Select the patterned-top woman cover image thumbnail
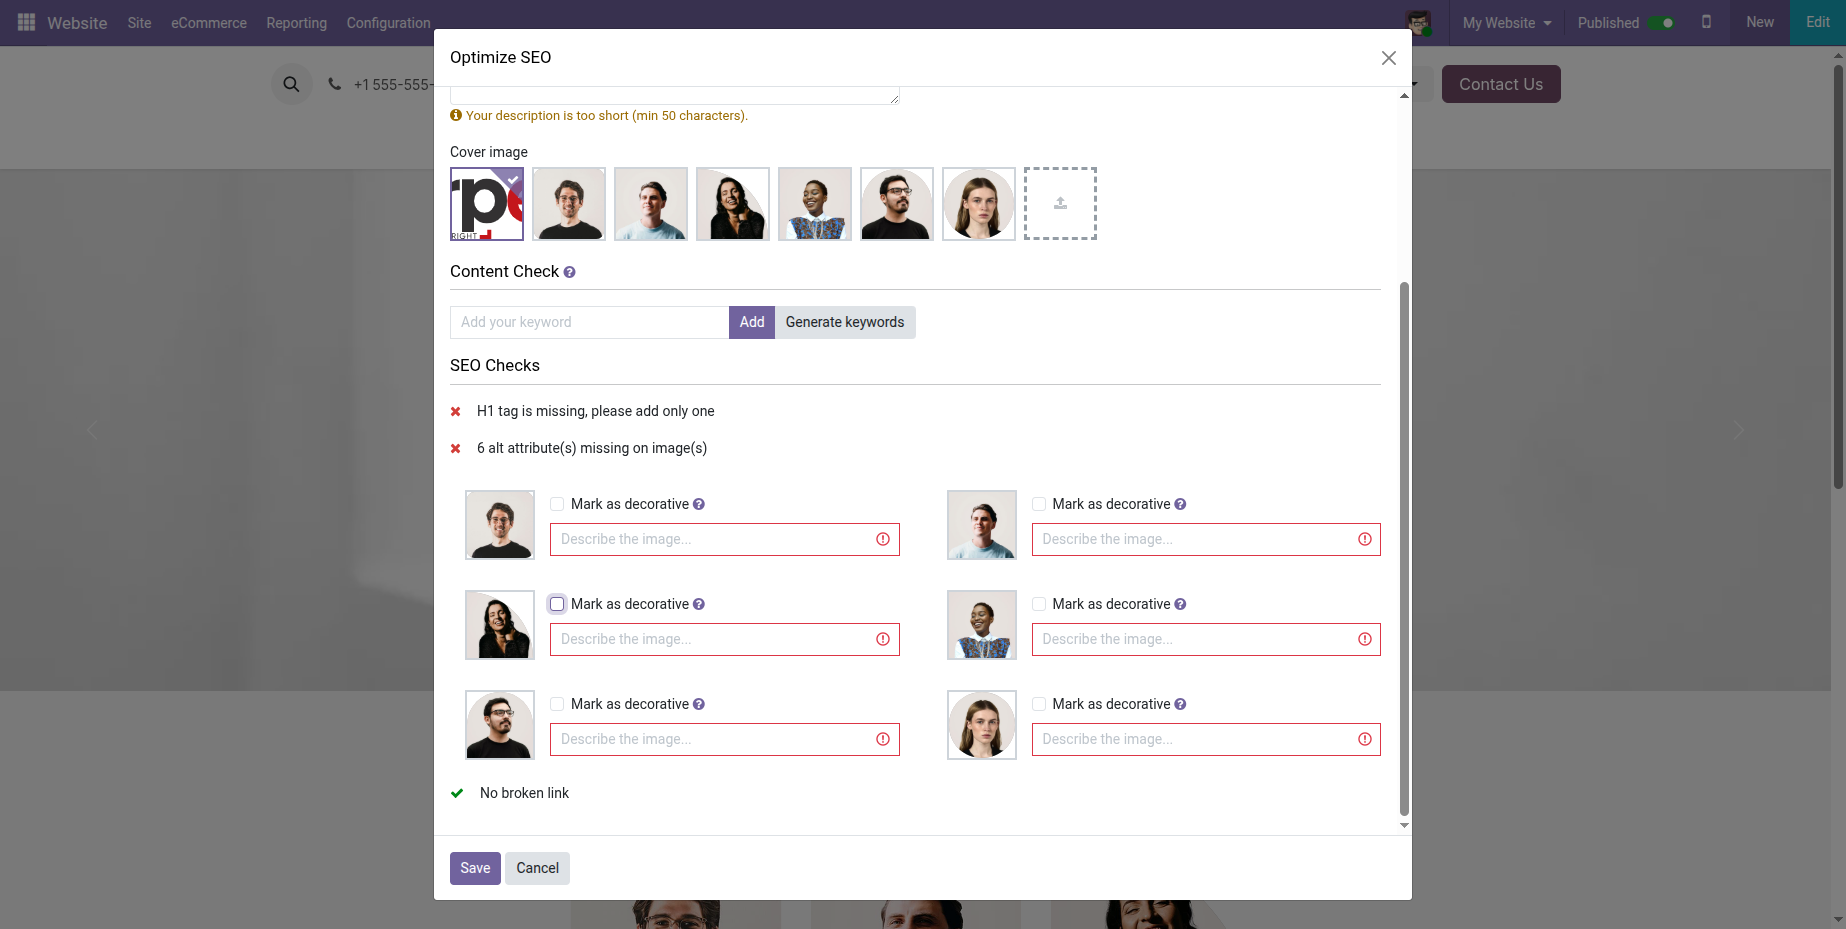The width and height of the screenshot is (1846, 929). [x=815, y=204]
